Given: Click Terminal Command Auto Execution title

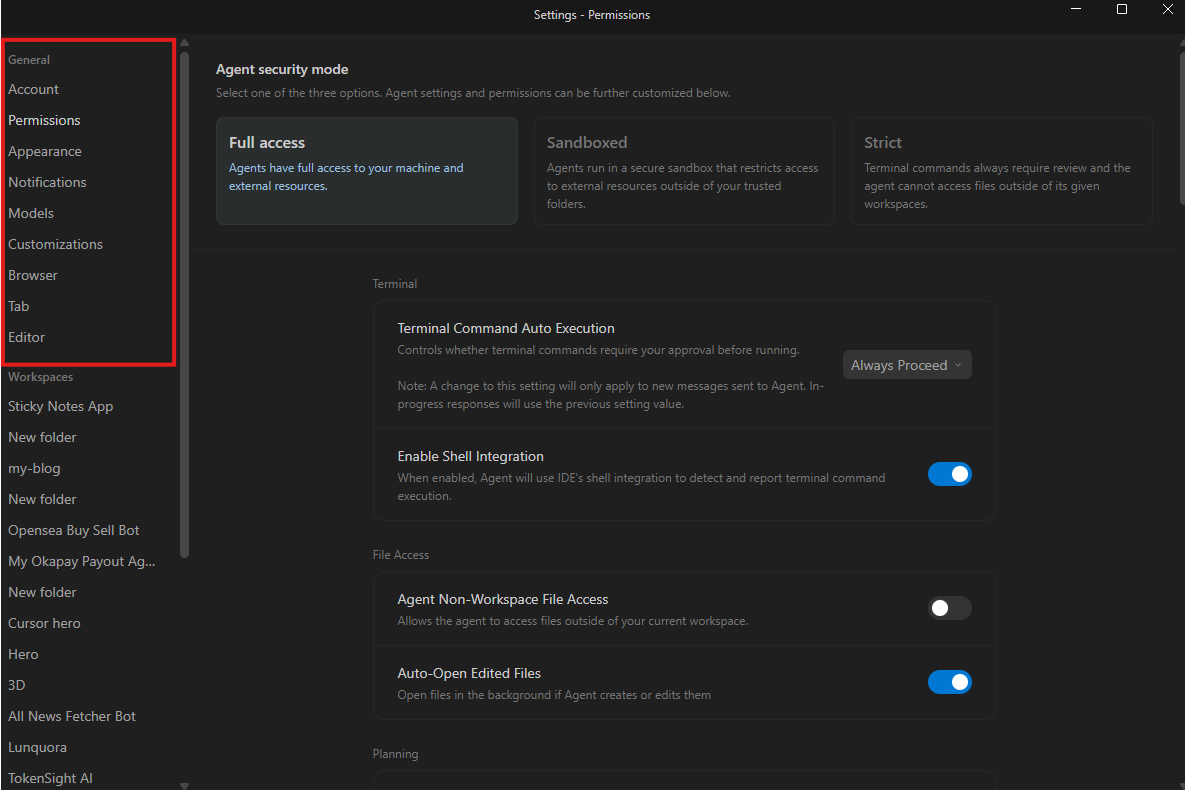Looking at the screenshot, I should [x=506, y=328].
